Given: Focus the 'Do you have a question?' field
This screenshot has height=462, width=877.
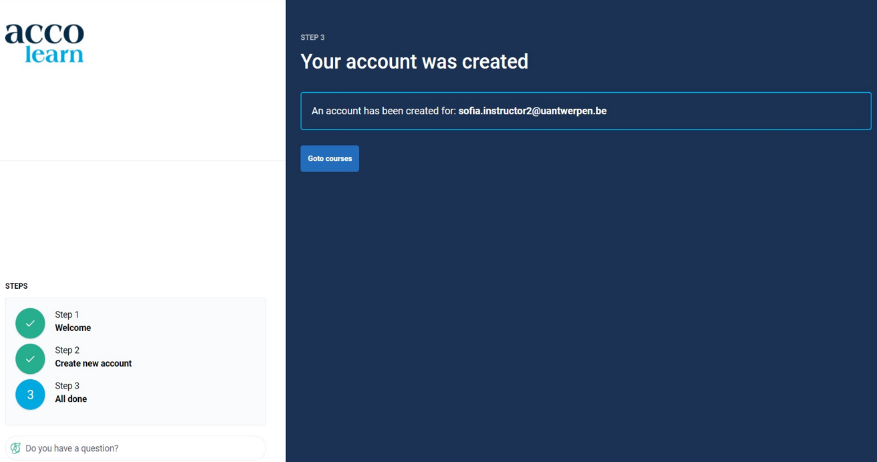Looking at the screenshot, I should (x=135, y=448).
